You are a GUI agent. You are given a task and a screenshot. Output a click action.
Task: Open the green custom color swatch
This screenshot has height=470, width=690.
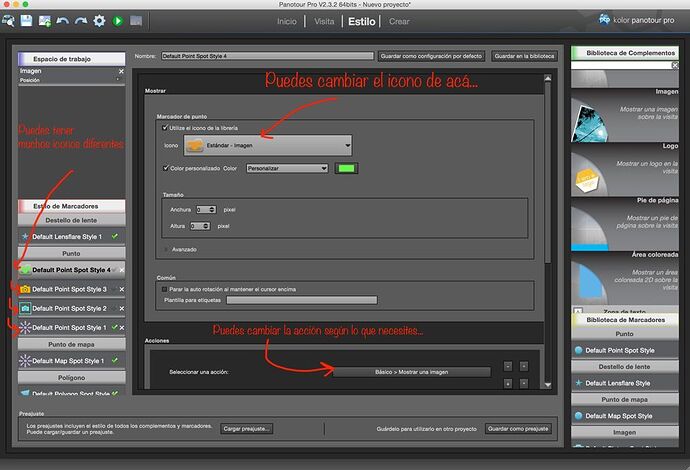coord(346,168)
